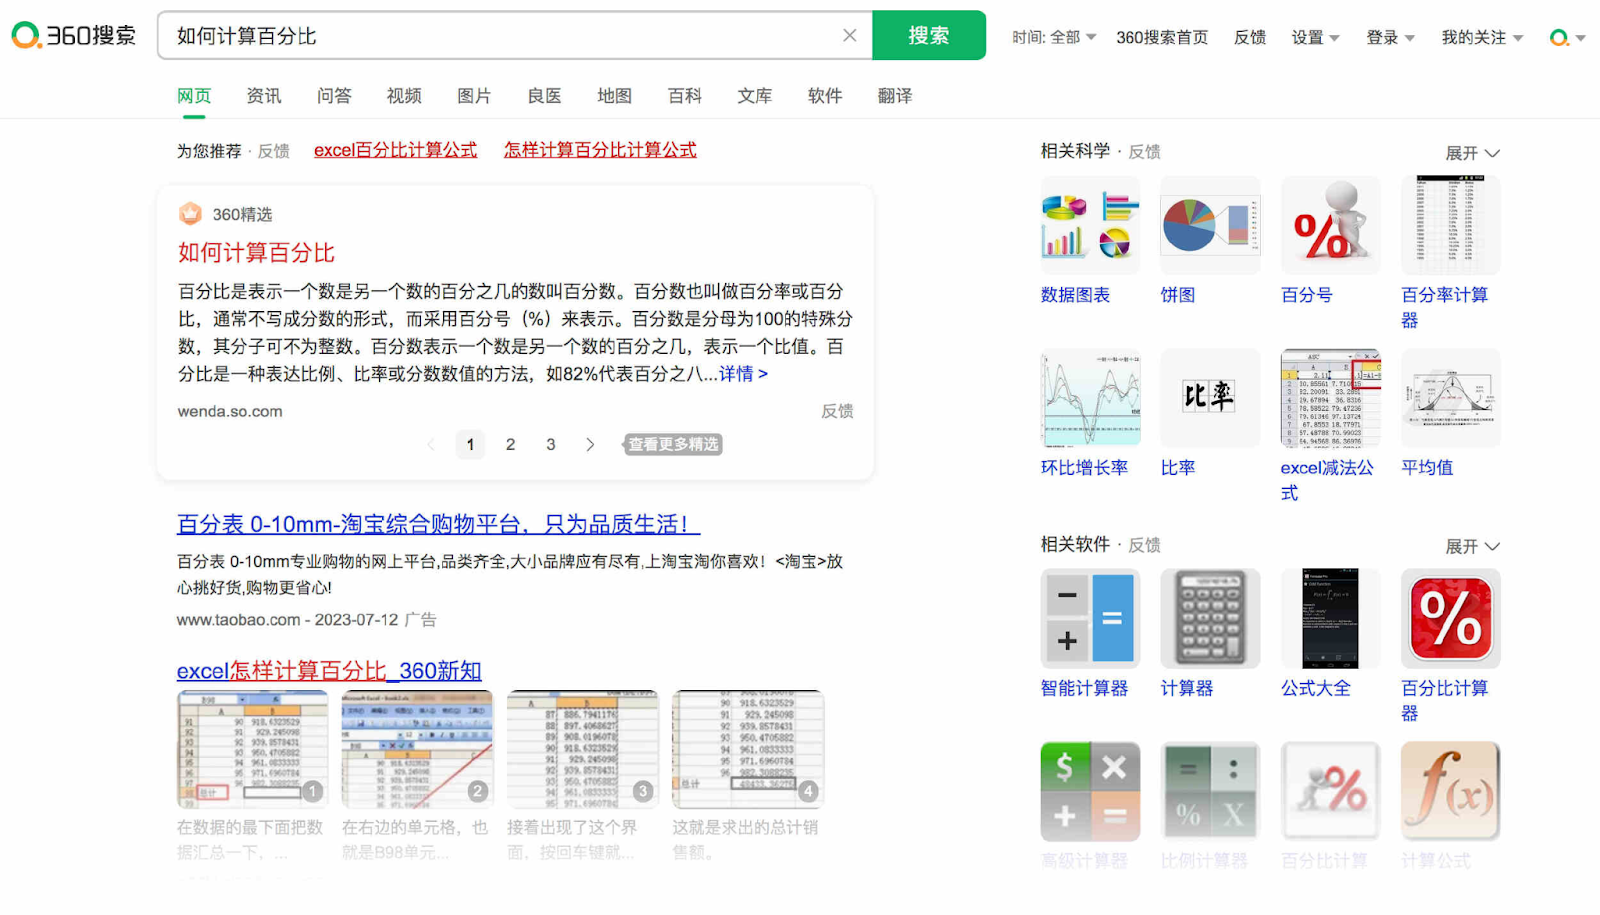Open the 智能计算器 app icon
This screenshot has height=915, width=1600.
(x=1090, y=618)
